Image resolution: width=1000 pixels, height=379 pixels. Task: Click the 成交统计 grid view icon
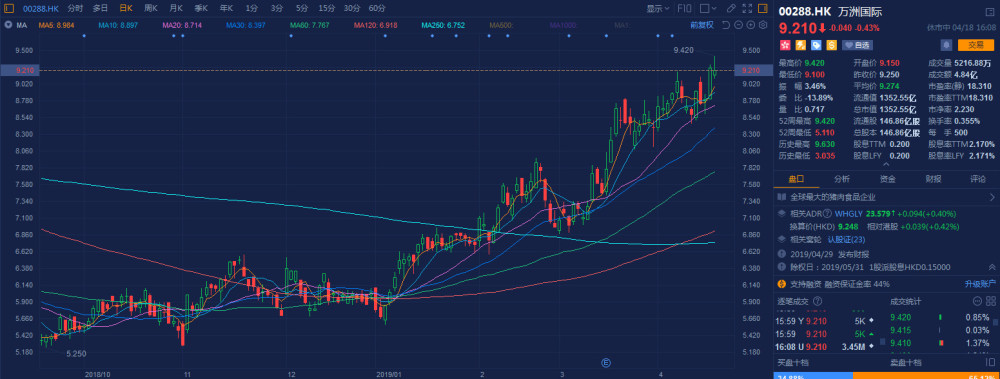pos(990,301)
